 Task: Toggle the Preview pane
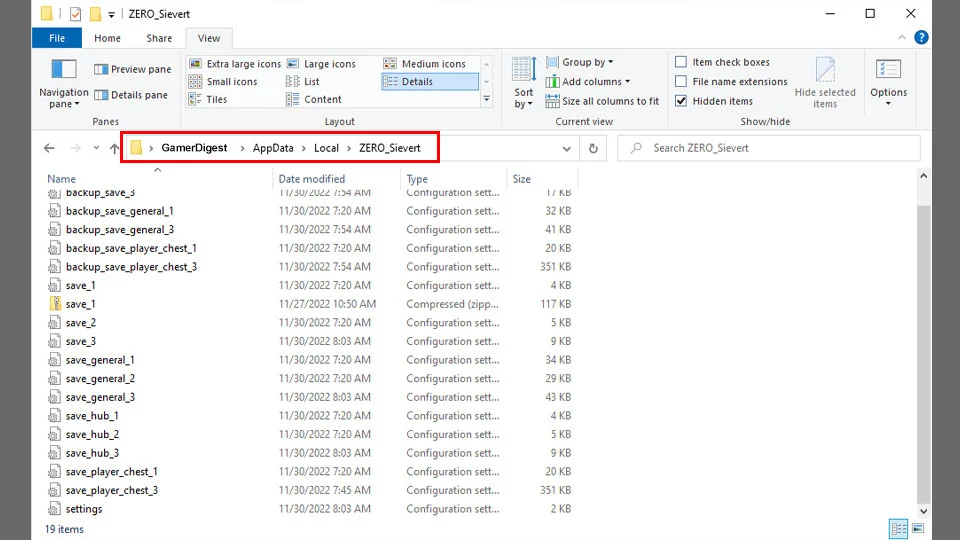click(132, 69)
